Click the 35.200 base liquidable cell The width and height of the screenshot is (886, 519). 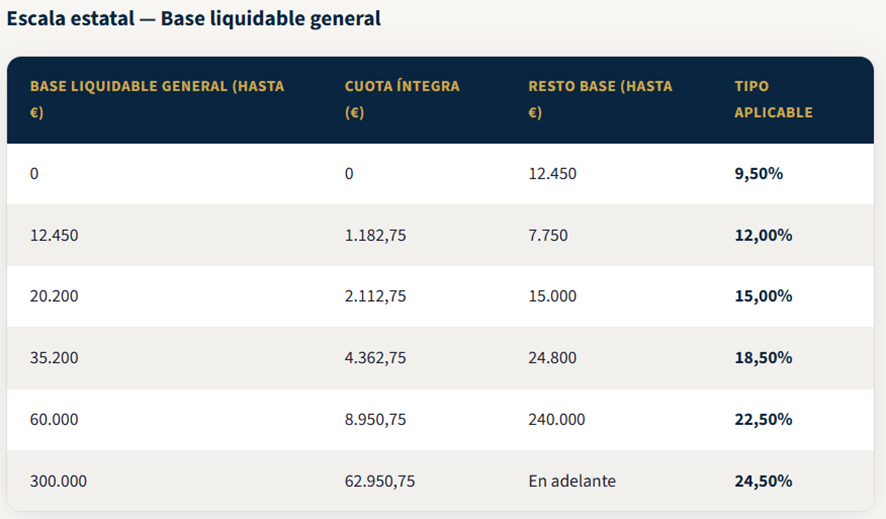[54, 358]
